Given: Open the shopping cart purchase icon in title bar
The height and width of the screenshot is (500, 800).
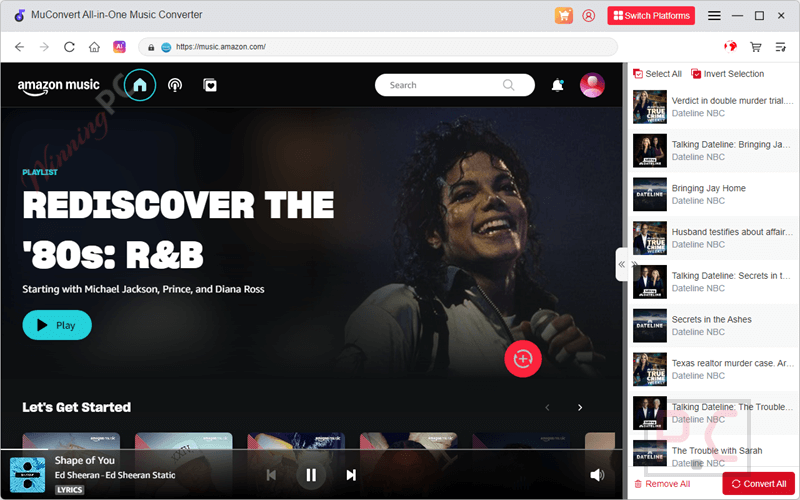Looking at the screenshot, I should (564, 15).
